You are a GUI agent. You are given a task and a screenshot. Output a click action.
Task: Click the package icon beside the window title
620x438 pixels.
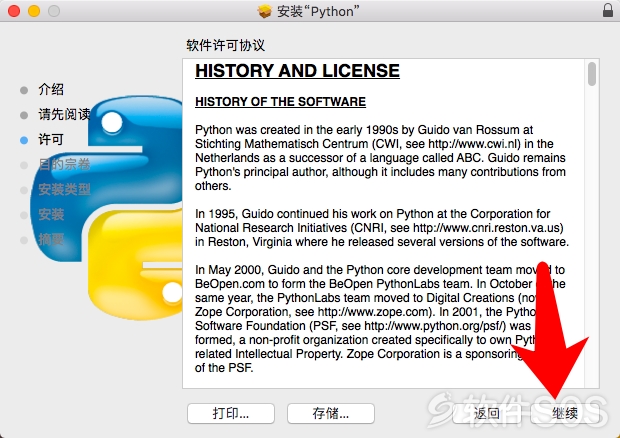point(265,11)
